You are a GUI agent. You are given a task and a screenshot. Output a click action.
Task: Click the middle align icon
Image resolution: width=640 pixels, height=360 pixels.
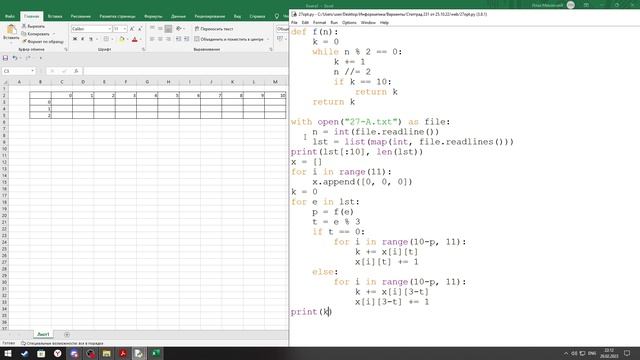click(x=160, y=29)
